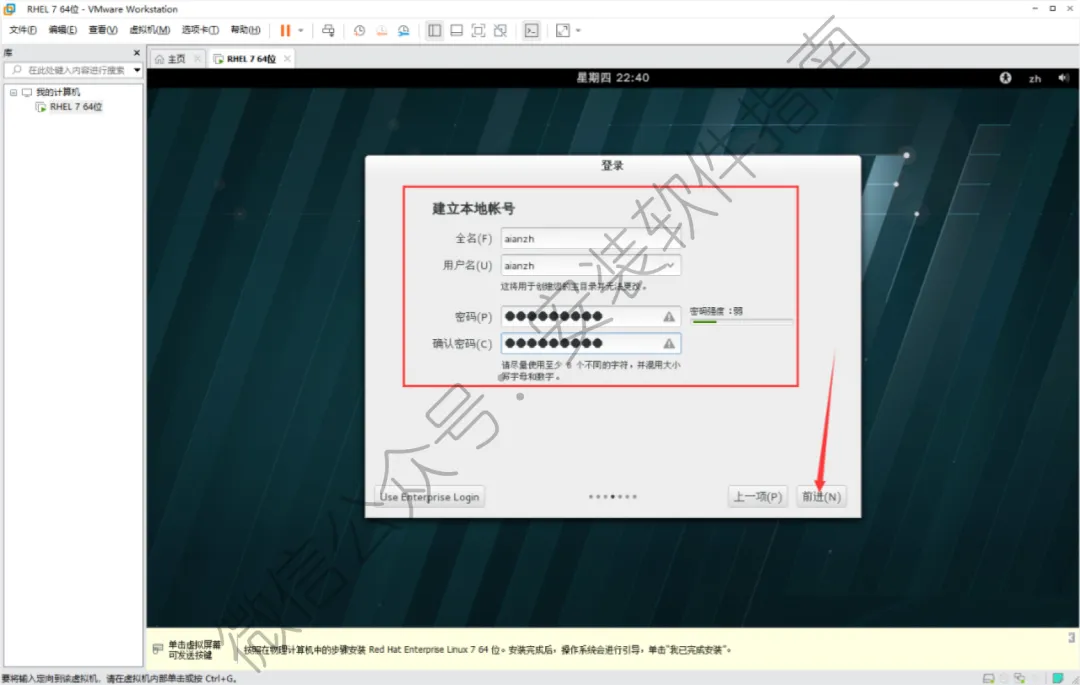1080x685 pixels.
Task: Open the 虚拟机(M) menu
Action: 149,30
